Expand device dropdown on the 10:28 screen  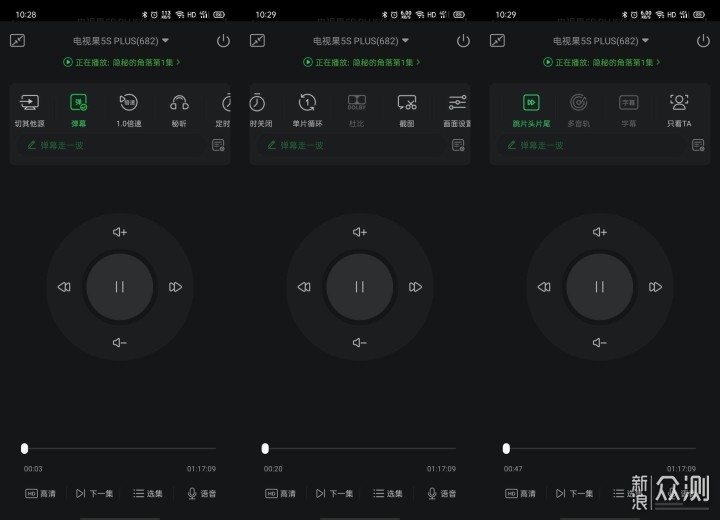pyautogui.click(x=165, y=40)
